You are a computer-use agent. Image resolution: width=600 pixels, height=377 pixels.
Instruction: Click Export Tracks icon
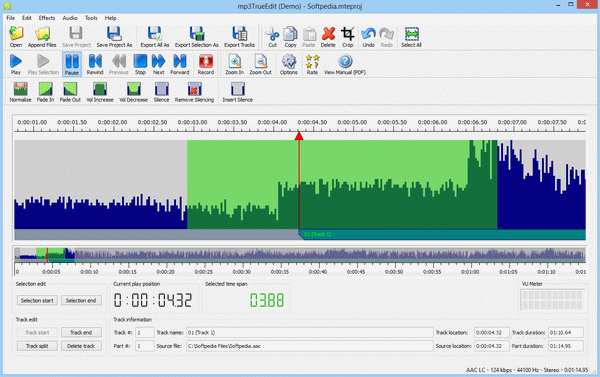(240, 37)
